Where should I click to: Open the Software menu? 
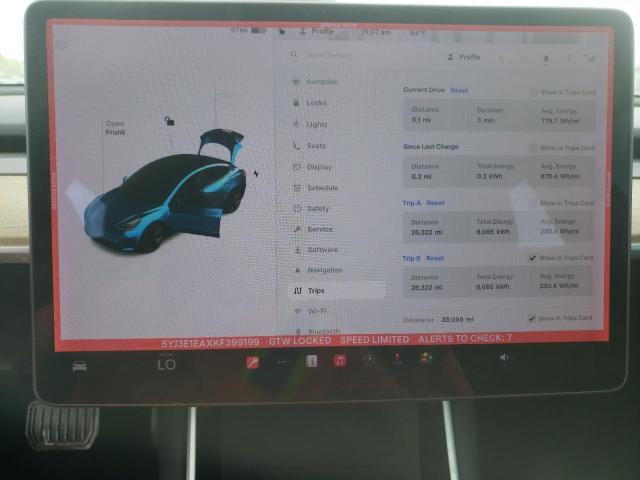[316, 249]
